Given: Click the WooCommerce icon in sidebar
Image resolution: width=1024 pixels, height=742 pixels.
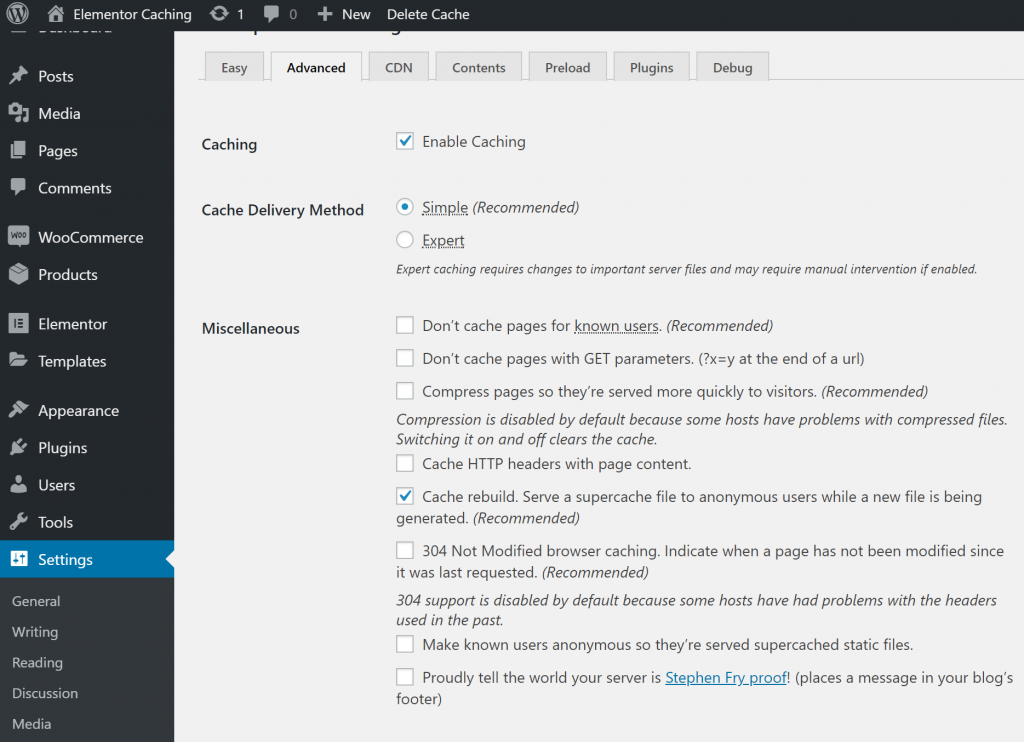Looking at the screenshot, I should click(x=18, y=237).
